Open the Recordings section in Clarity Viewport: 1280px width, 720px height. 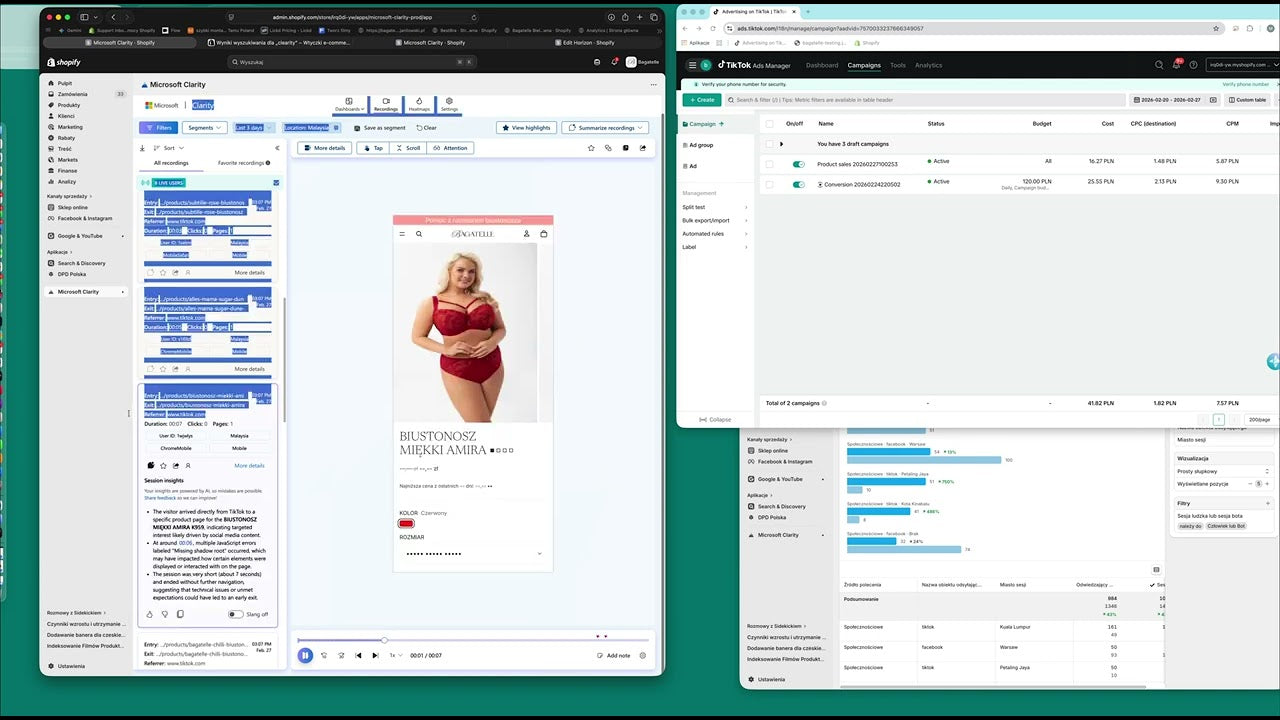(x=385, y=103)
